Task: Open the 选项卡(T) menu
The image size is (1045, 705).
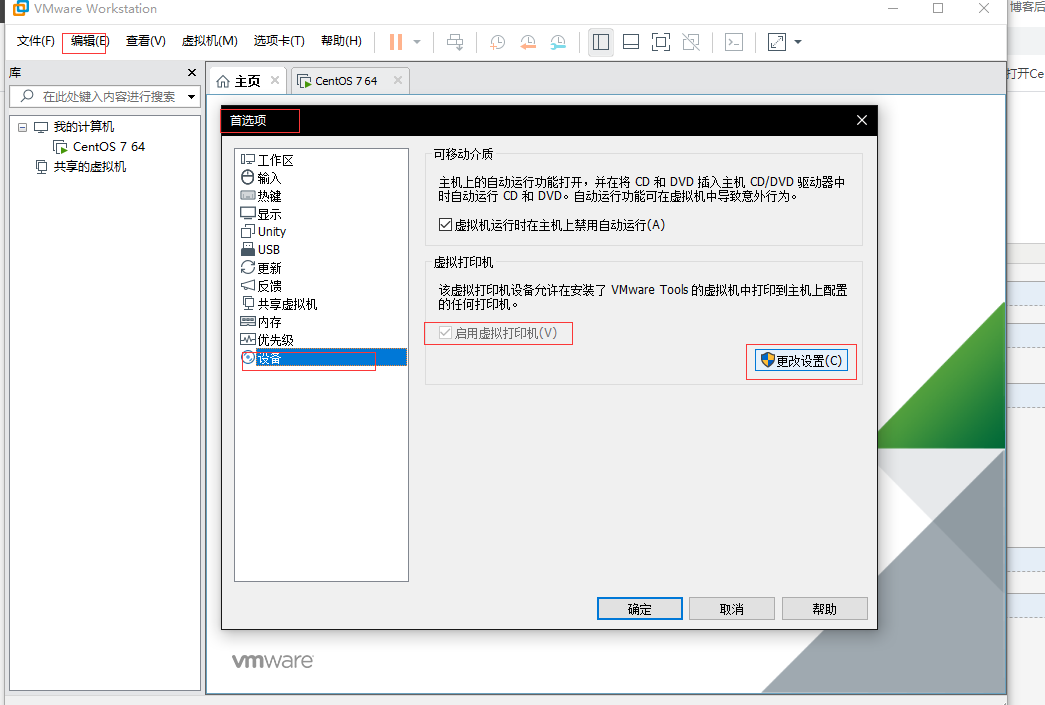Action: (279, 41)
